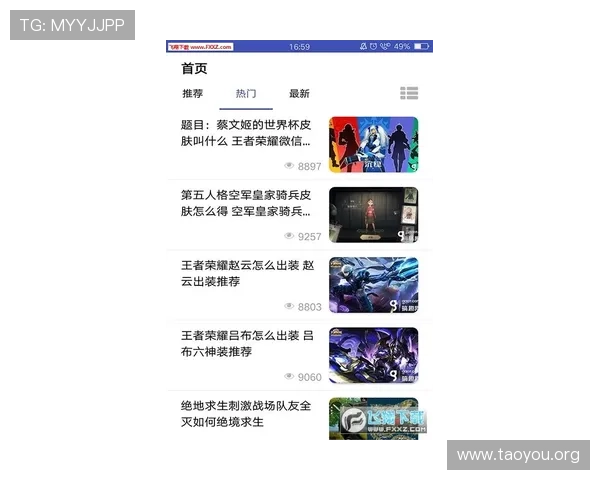Image resolution: width=600 pixels, height=480 pixels.
Task: Click the 16:59 clock in status bar
Action: tap(299, 47)
